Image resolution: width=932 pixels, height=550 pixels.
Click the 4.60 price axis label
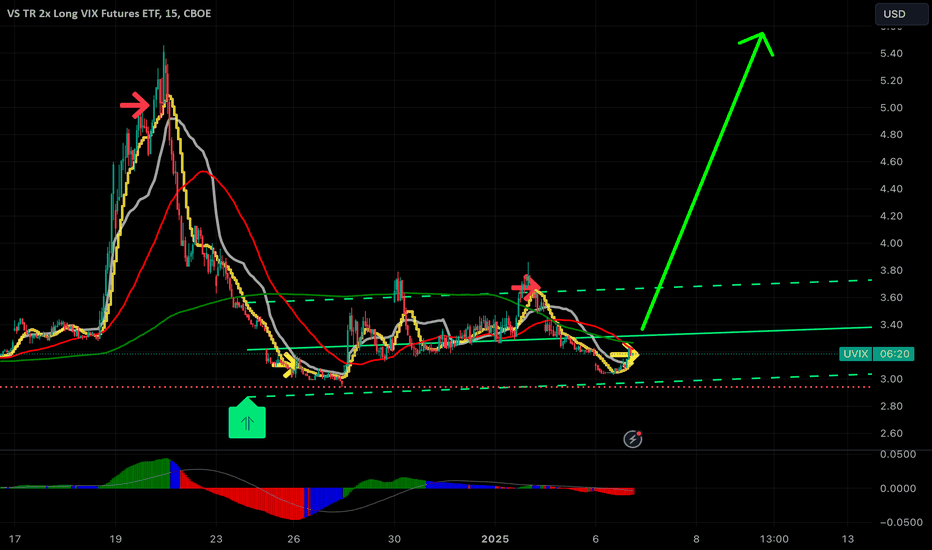(891, 162)
